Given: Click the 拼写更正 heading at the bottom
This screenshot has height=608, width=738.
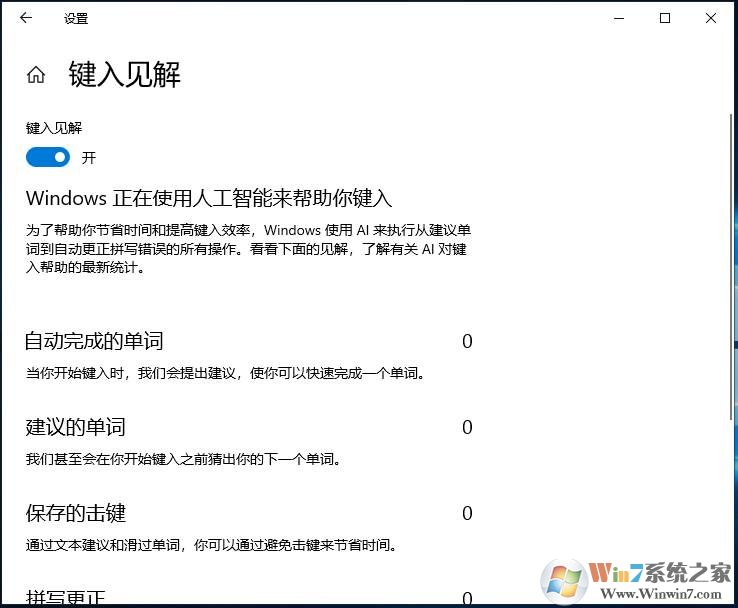Looking at the screenshot, I should point(66,598).
